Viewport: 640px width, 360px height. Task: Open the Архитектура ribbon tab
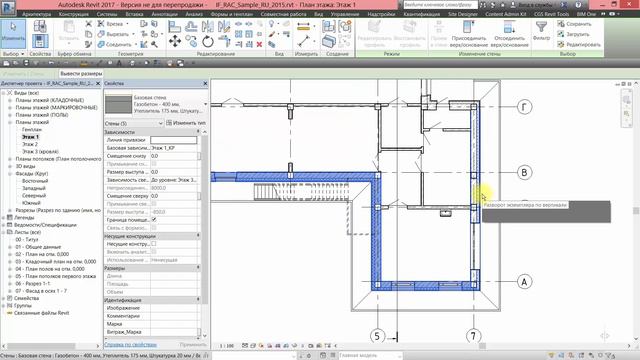coord(37,14)
